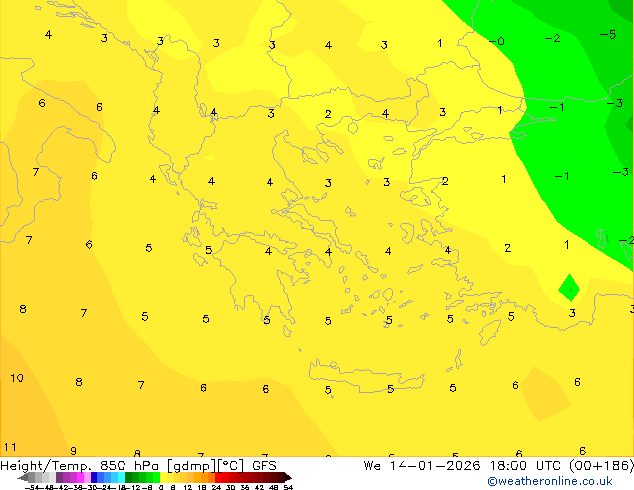
Task: Click the forecast date 'We 14-01-2026' text
Action: [x=422, y=465]
